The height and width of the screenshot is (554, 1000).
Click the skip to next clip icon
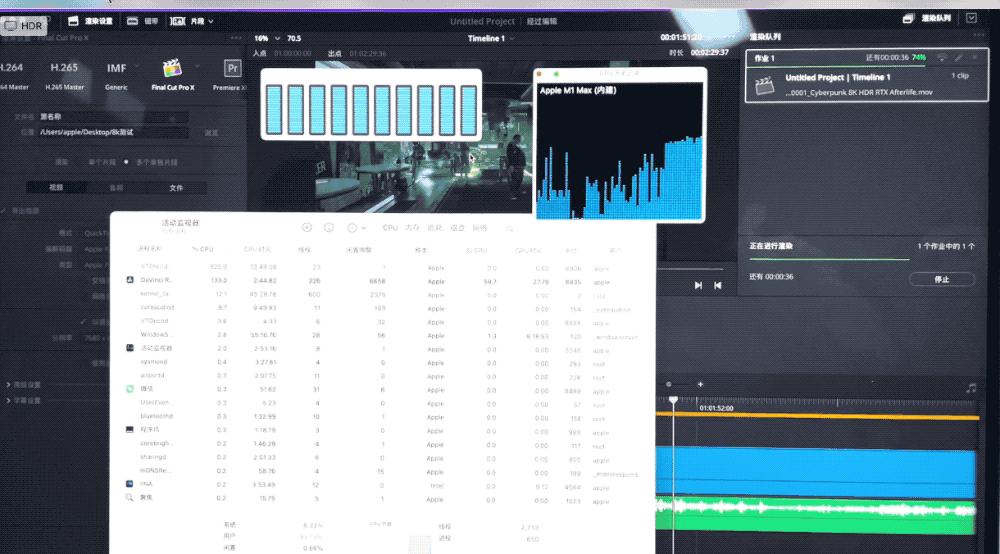click(698, 285)
